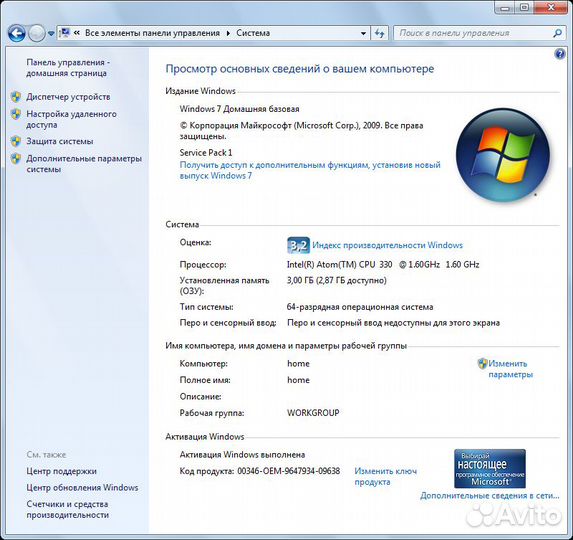Click 'Перо и сенсорный ввод недоступны' text
The image size is (573, 540).
394,323
